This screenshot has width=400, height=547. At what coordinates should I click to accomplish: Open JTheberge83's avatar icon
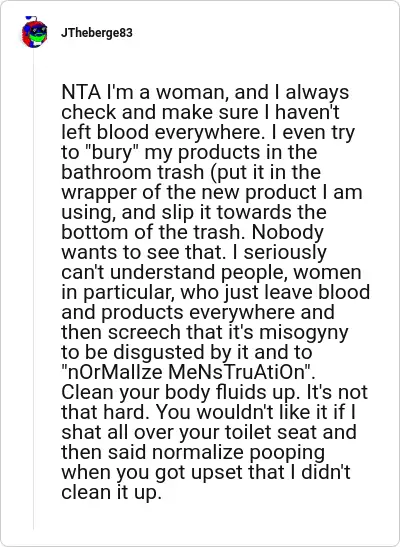(34, 32)
